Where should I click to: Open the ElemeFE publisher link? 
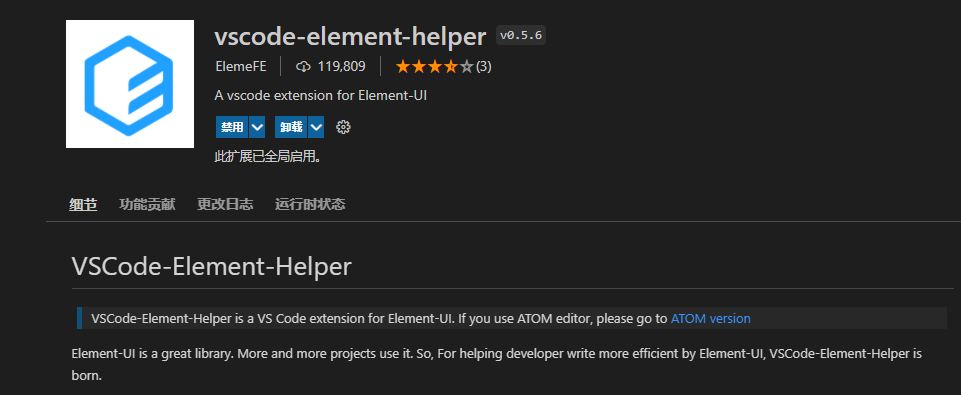pos(241,66)
